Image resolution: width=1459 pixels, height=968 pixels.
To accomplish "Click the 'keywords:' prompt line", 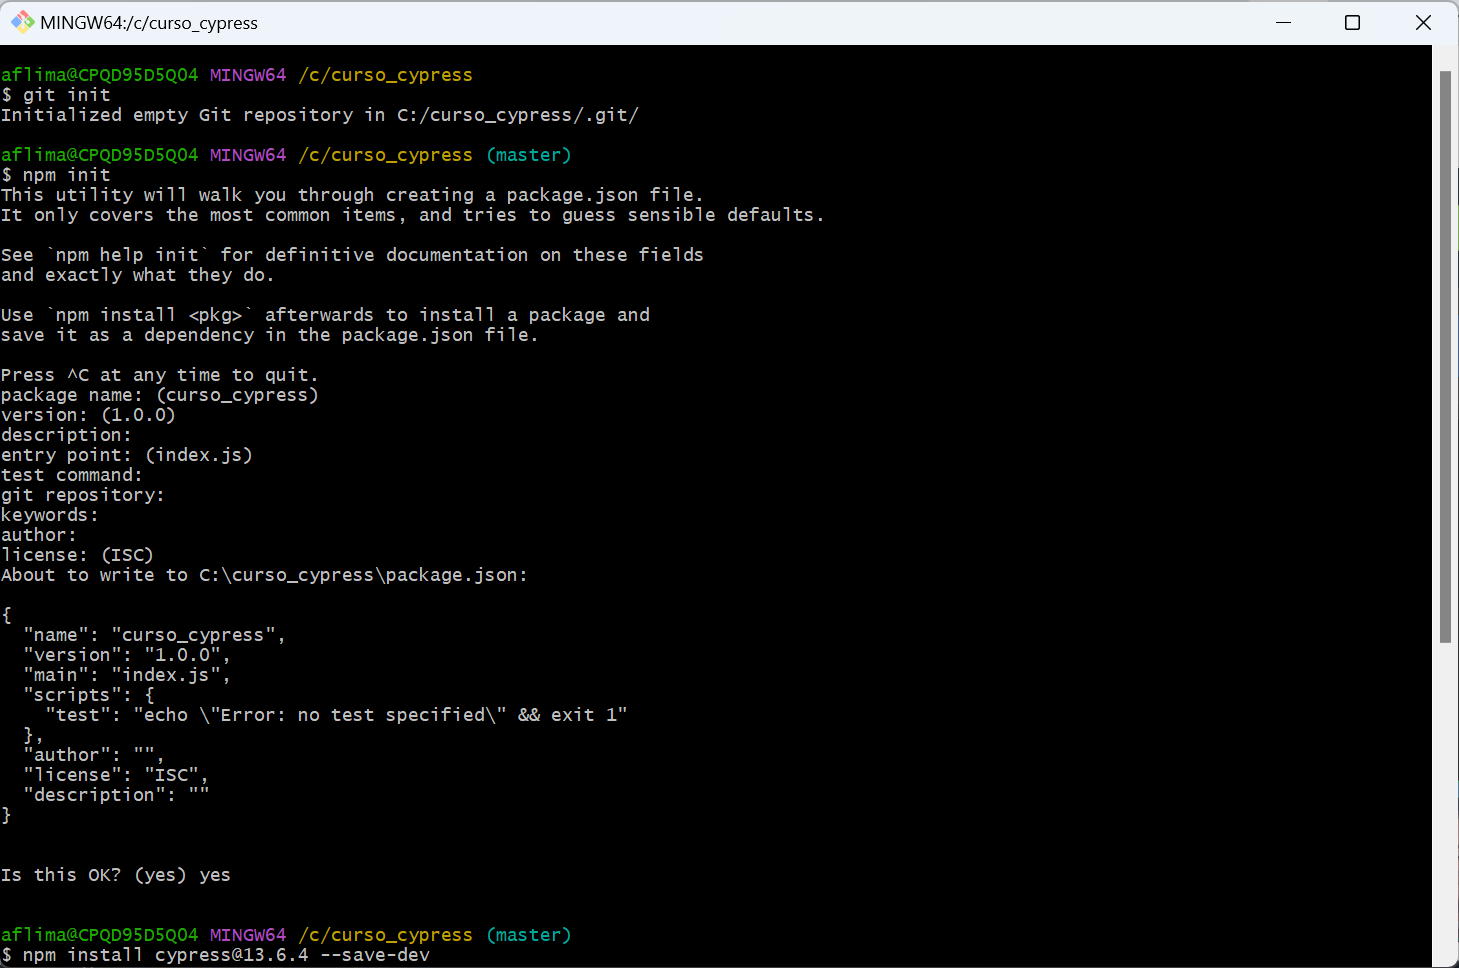I will 50,515.
